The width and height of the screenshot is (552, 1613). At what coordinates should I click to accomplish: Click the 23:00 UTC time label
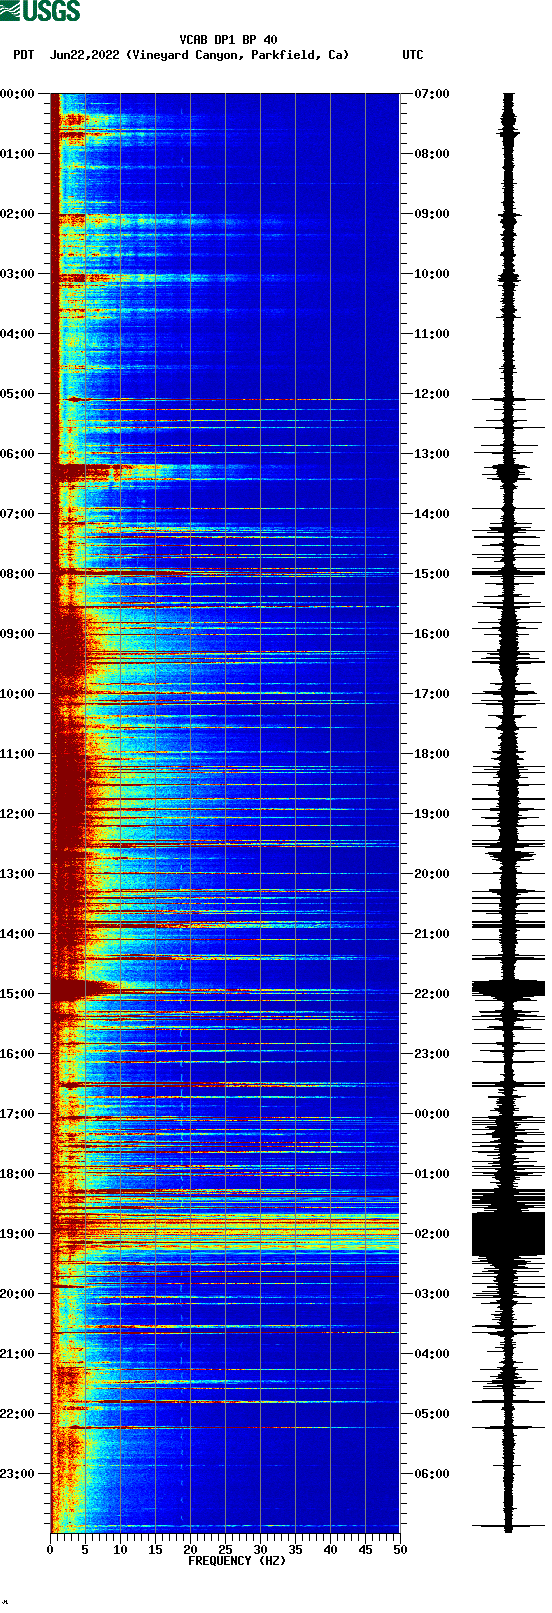click(x=432, y=1054)
